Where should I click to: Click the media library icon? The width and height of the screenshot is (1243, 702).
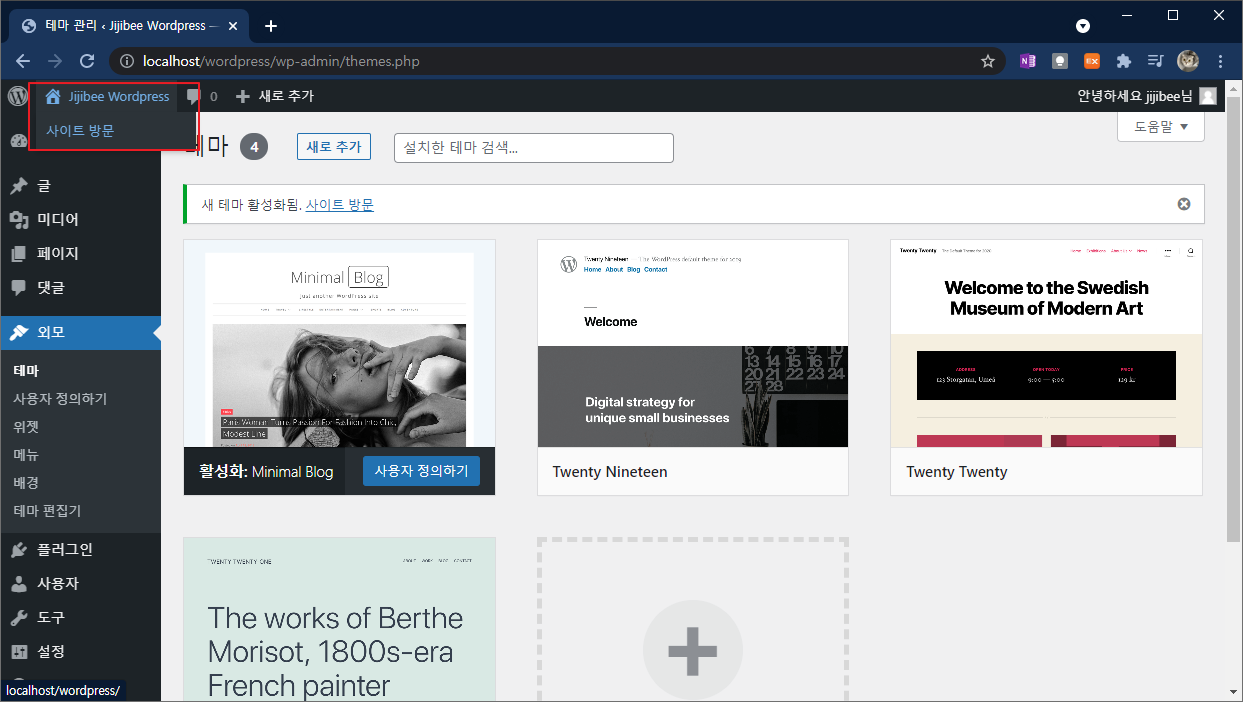[x=18, y=220]
